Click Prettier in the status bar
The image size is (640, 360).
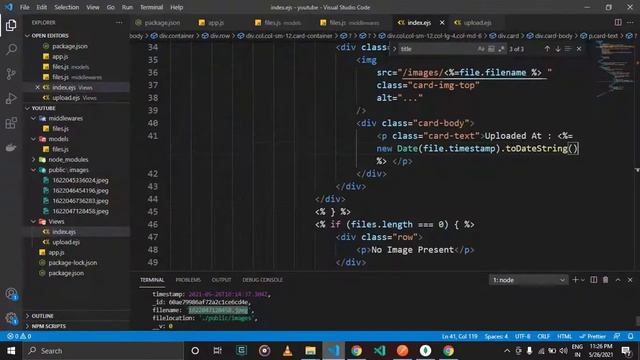pyautogui.click(x=593, y=336)
